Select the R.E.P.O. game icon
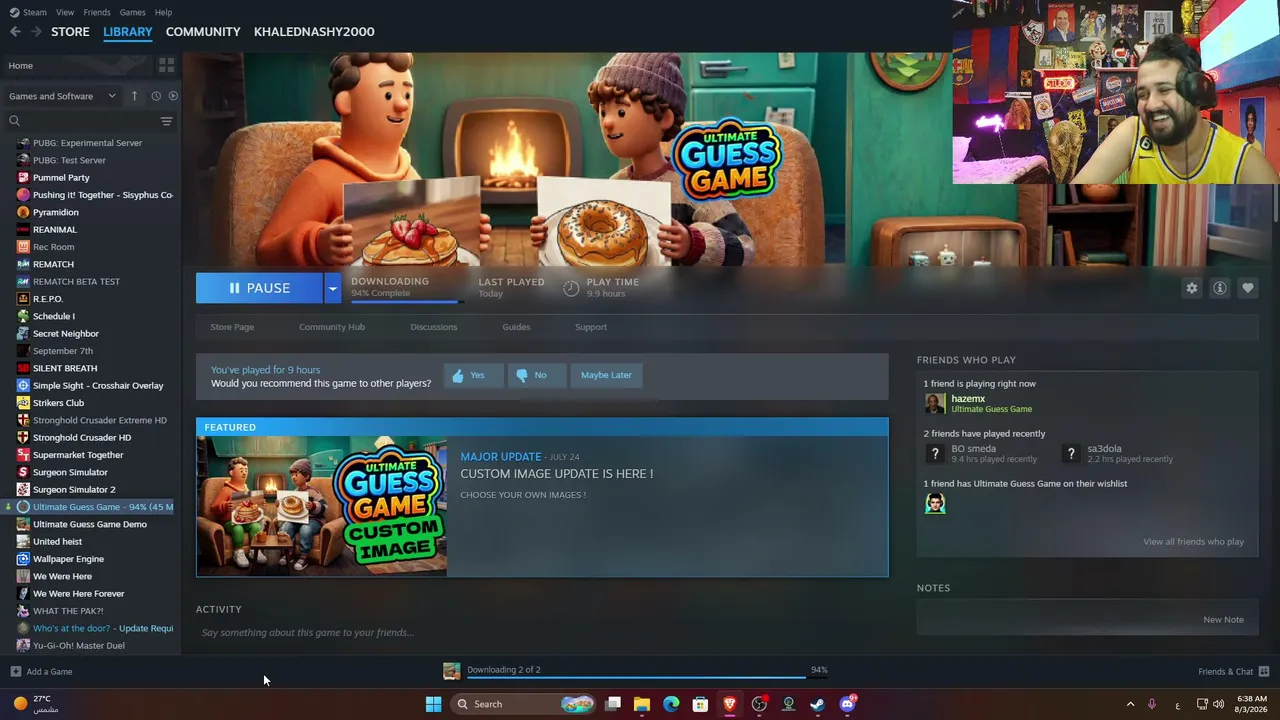 coord(23,299)
